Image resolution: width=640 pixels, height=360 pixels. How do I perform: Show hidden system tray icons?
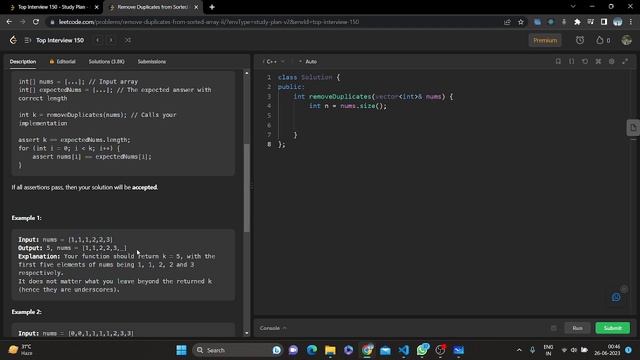point(519,350)
